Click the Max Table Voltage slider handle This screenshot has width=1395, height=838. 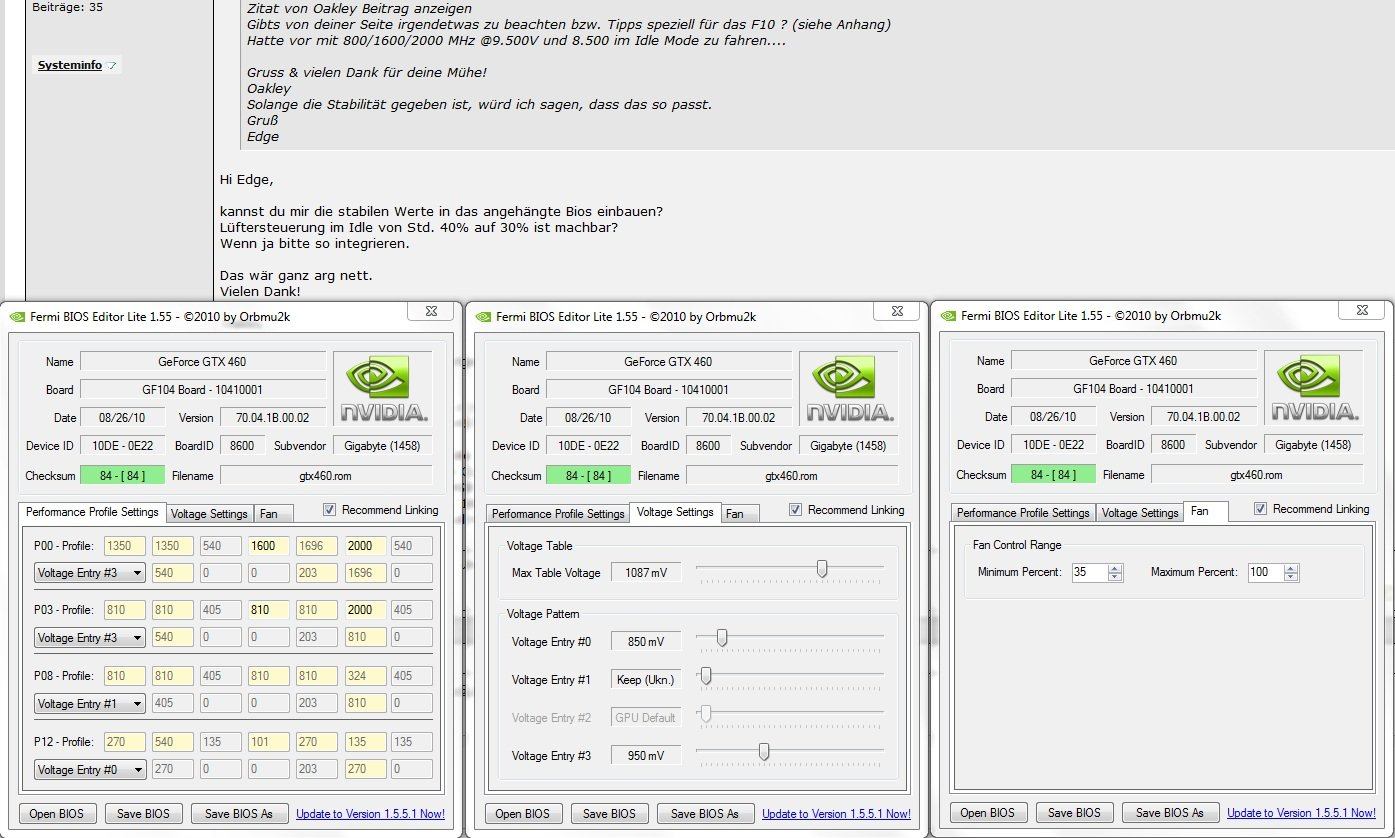822,569
